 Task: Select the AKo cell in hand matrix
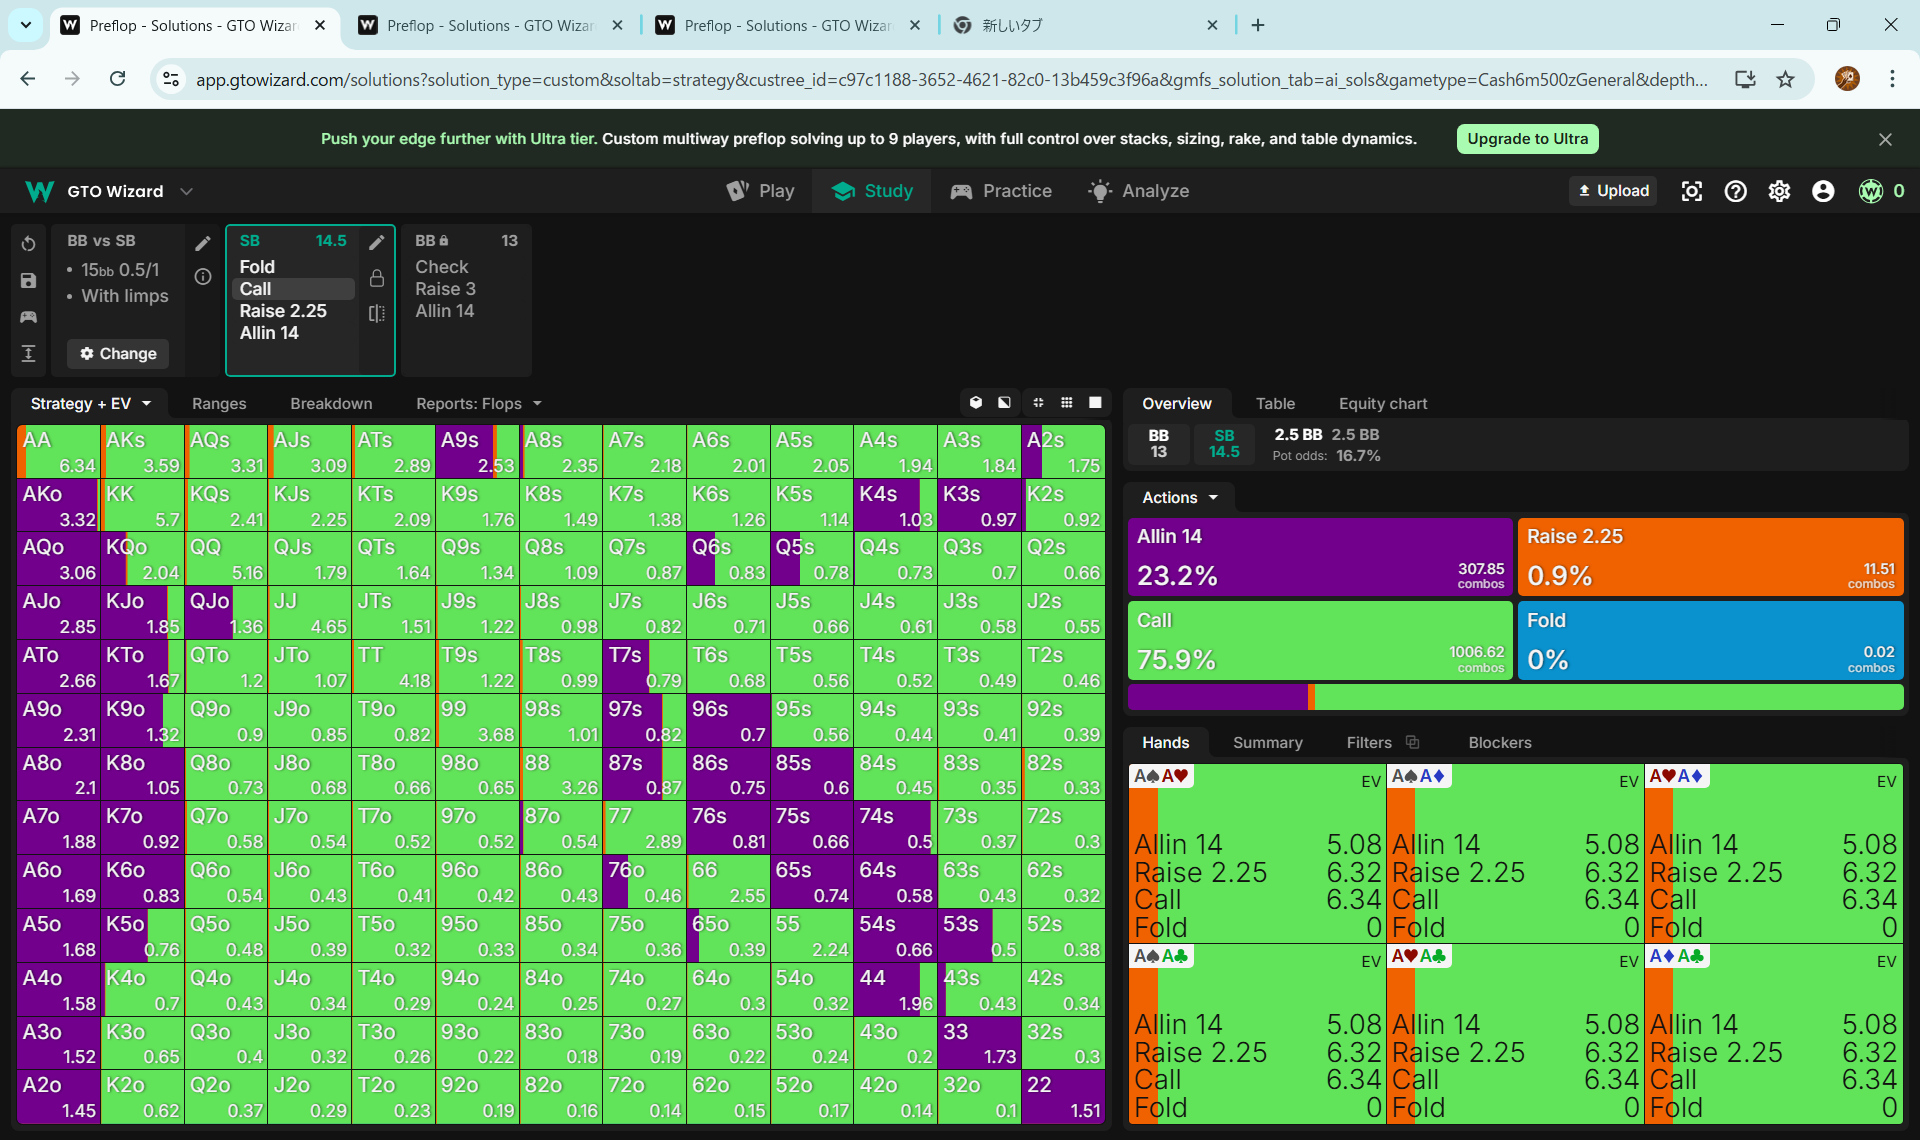coord(58,506)
